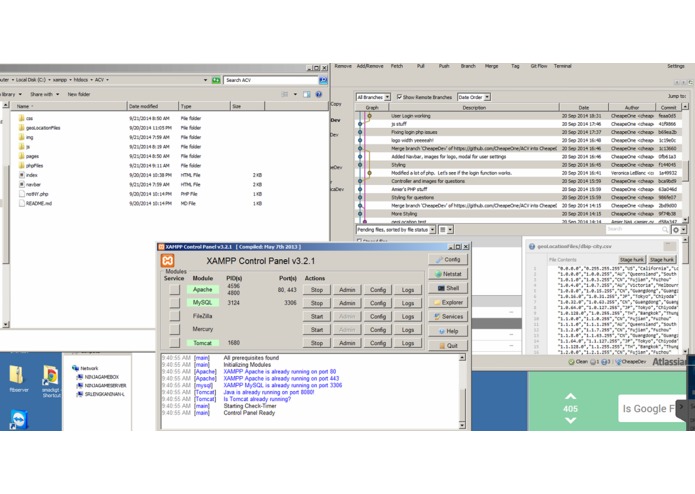Open Services from XAMPP side buttons
This screenshot has width=695, height=494.
click(448, 316)
